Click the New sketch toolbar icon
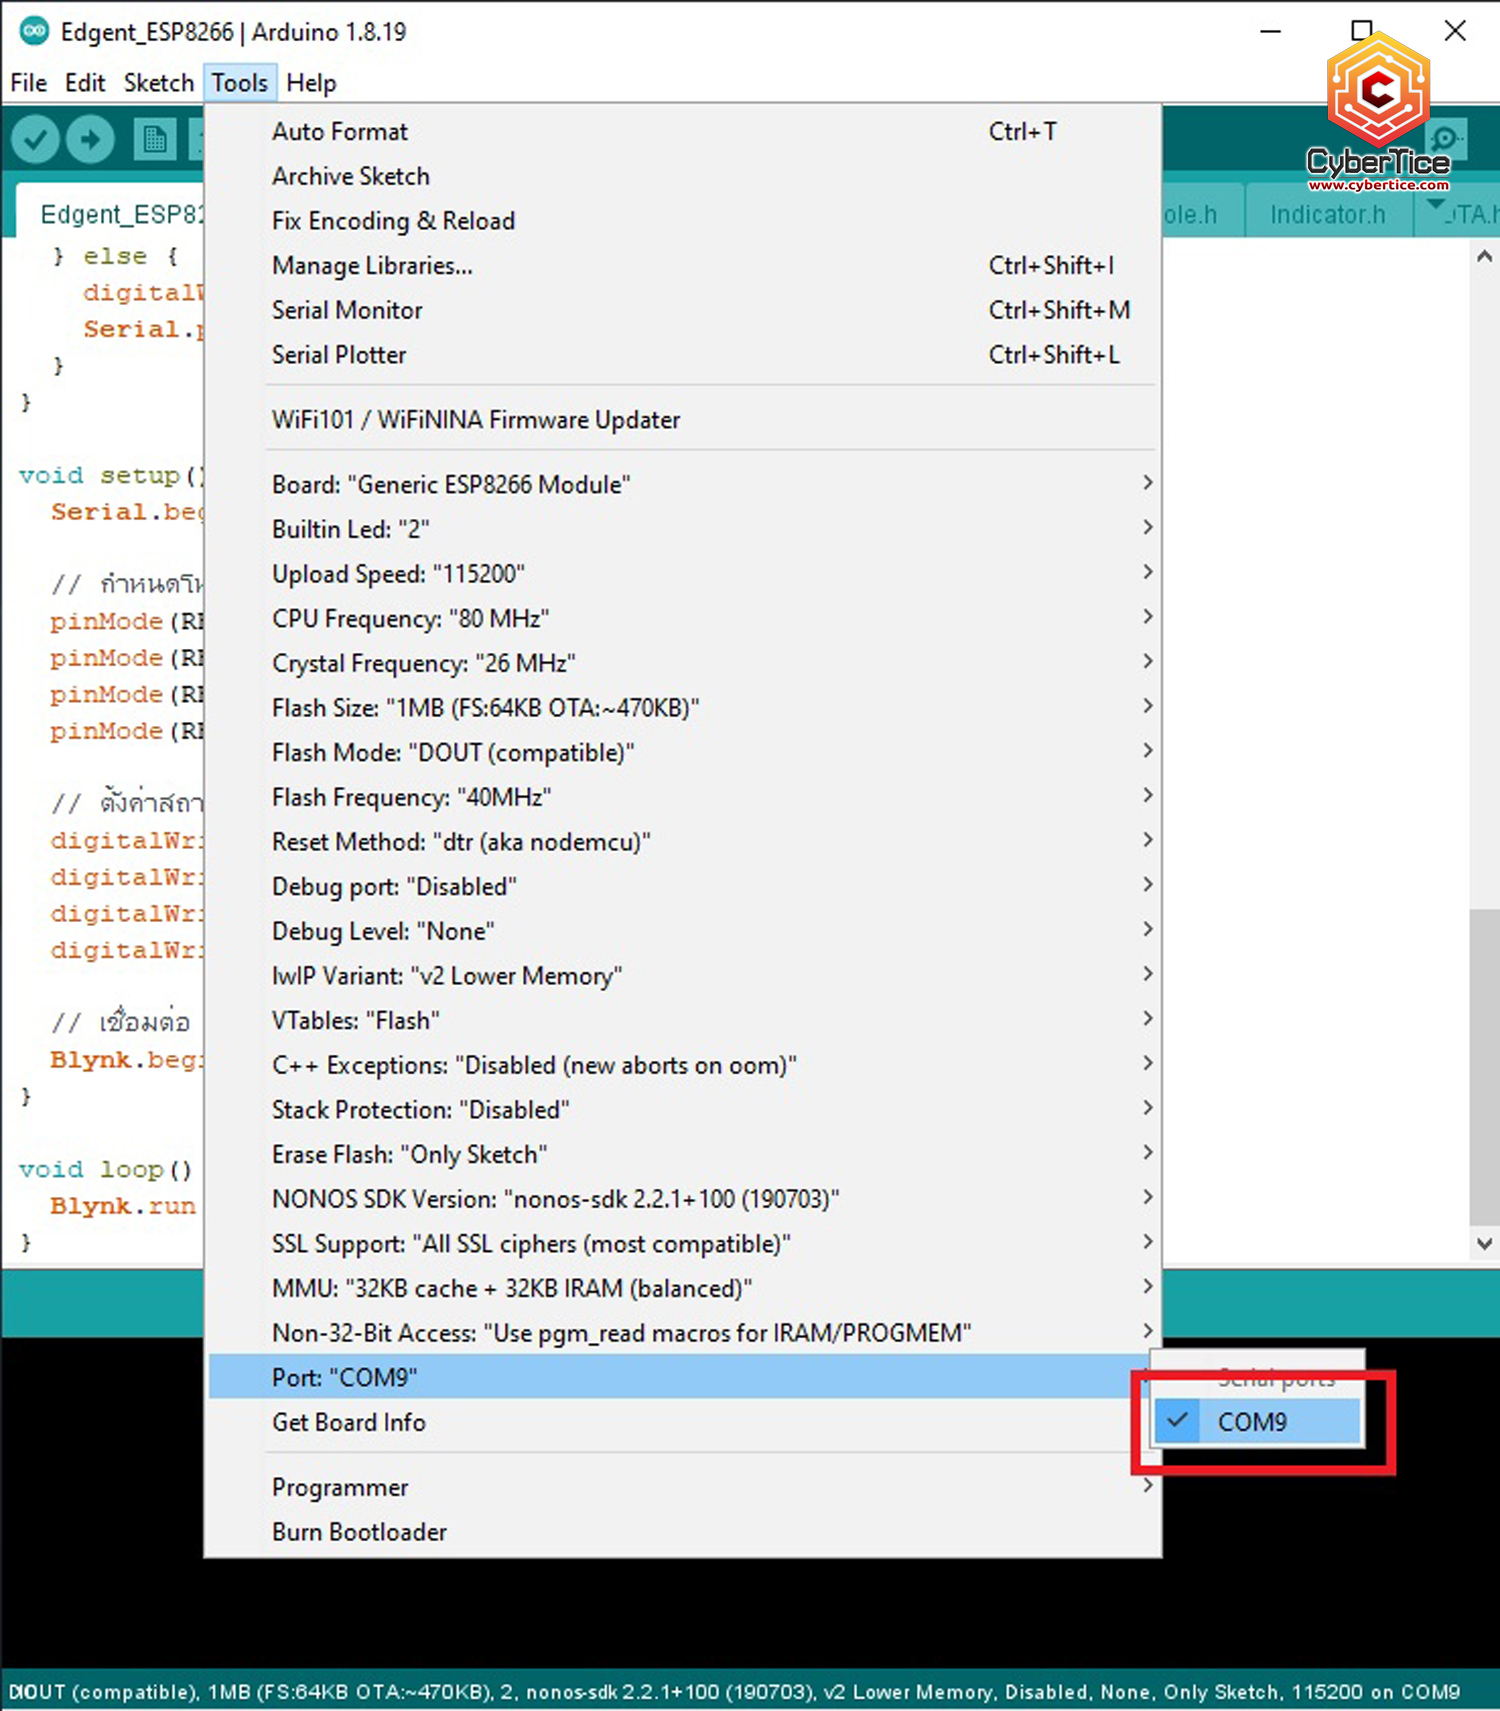The width and height of the screenshot is (1500, 1711). pos(154,140)
